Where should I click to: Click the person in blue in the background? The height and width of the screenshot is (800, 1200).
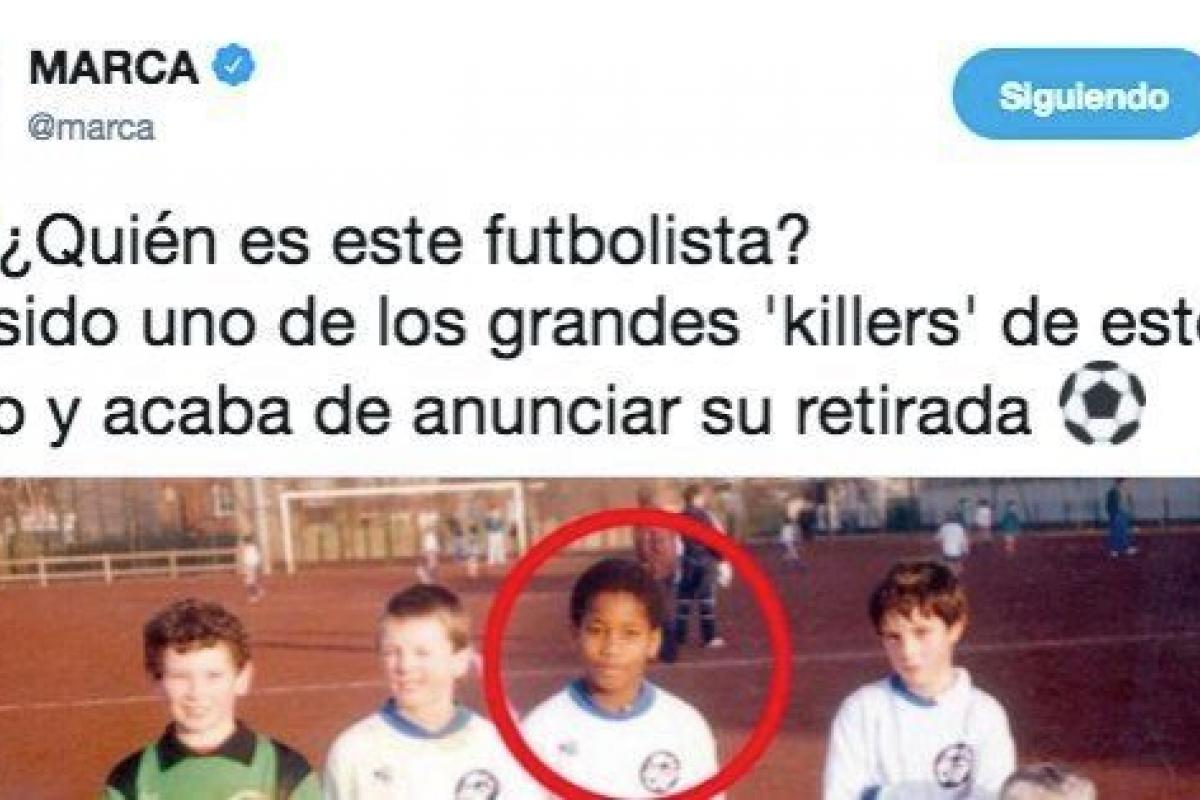coord(1121,518)
